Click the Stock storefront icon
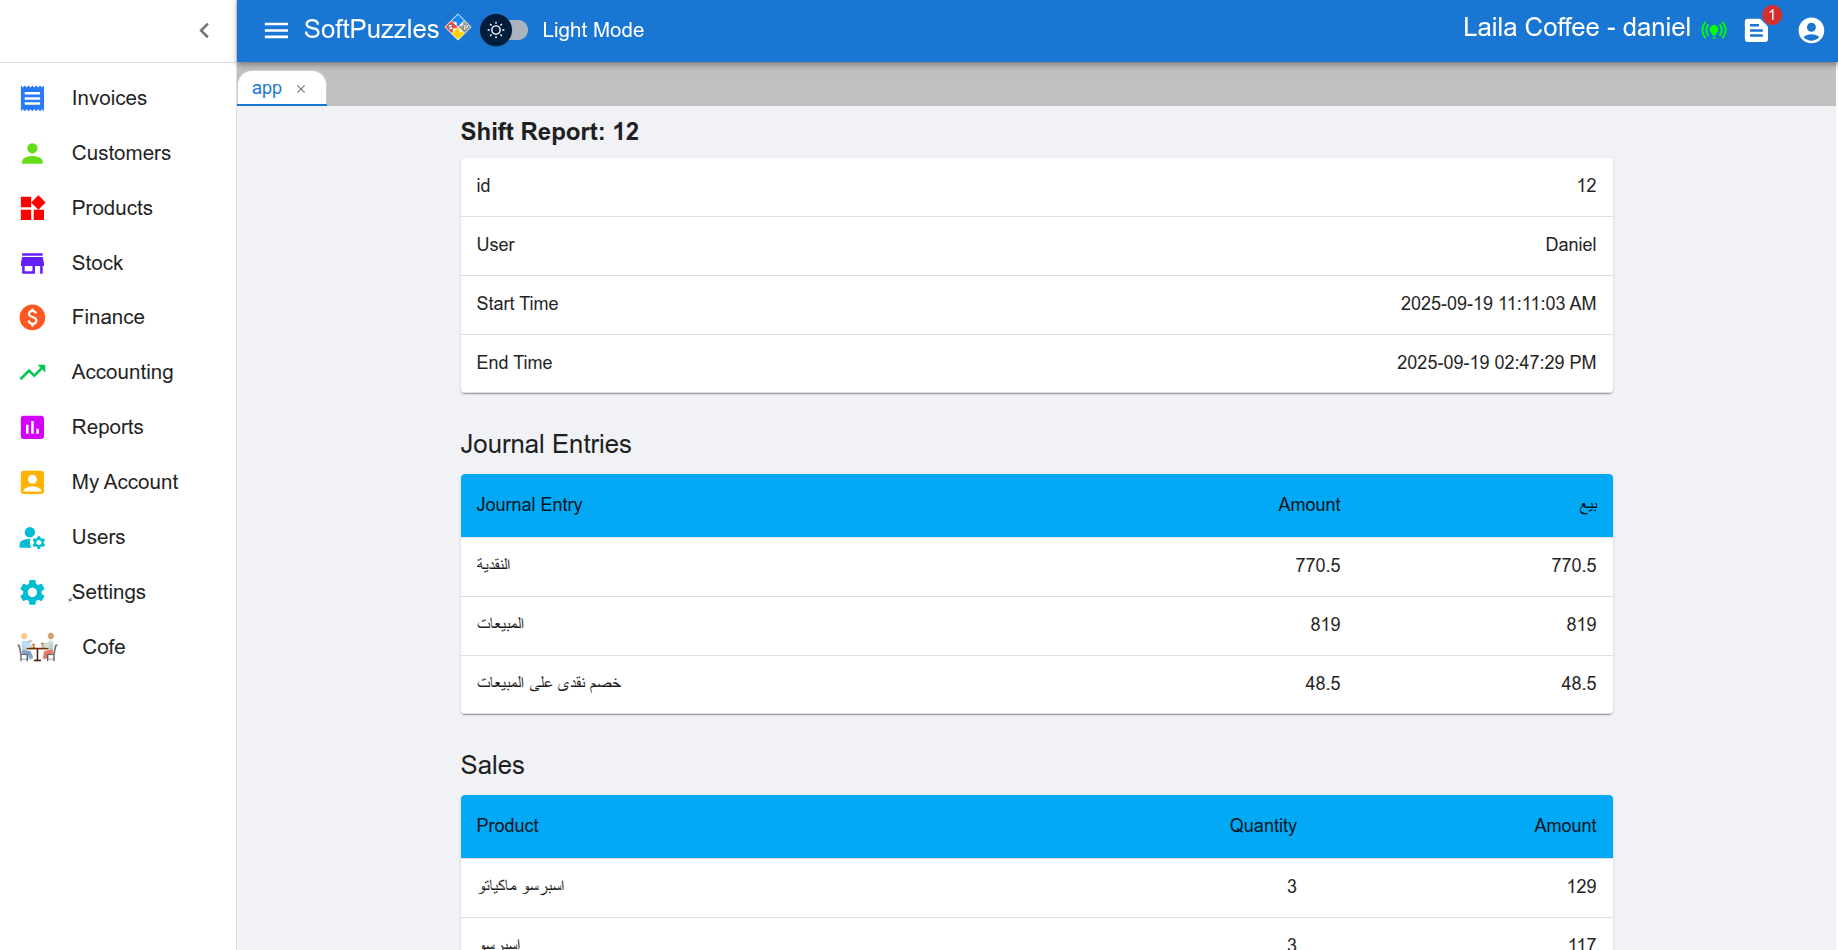 click(32, 263)
